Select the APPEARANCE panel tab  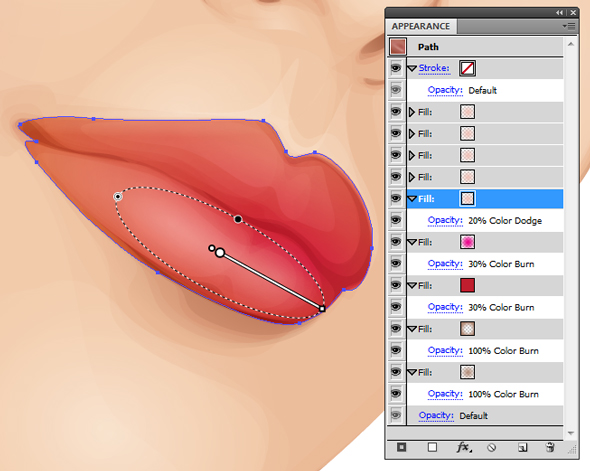tap(421, 26)
